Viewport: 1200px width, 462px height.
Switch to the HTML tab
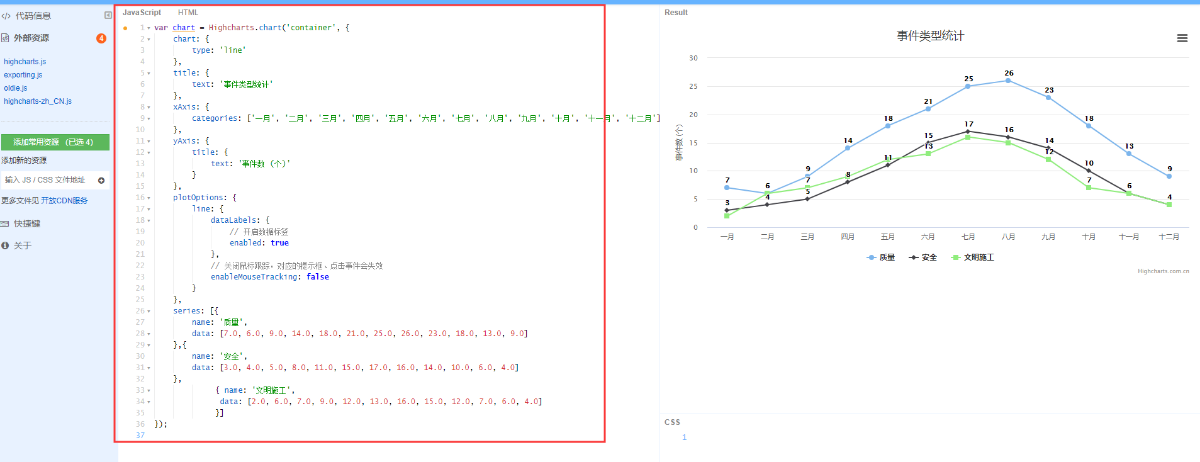(188, 12)
